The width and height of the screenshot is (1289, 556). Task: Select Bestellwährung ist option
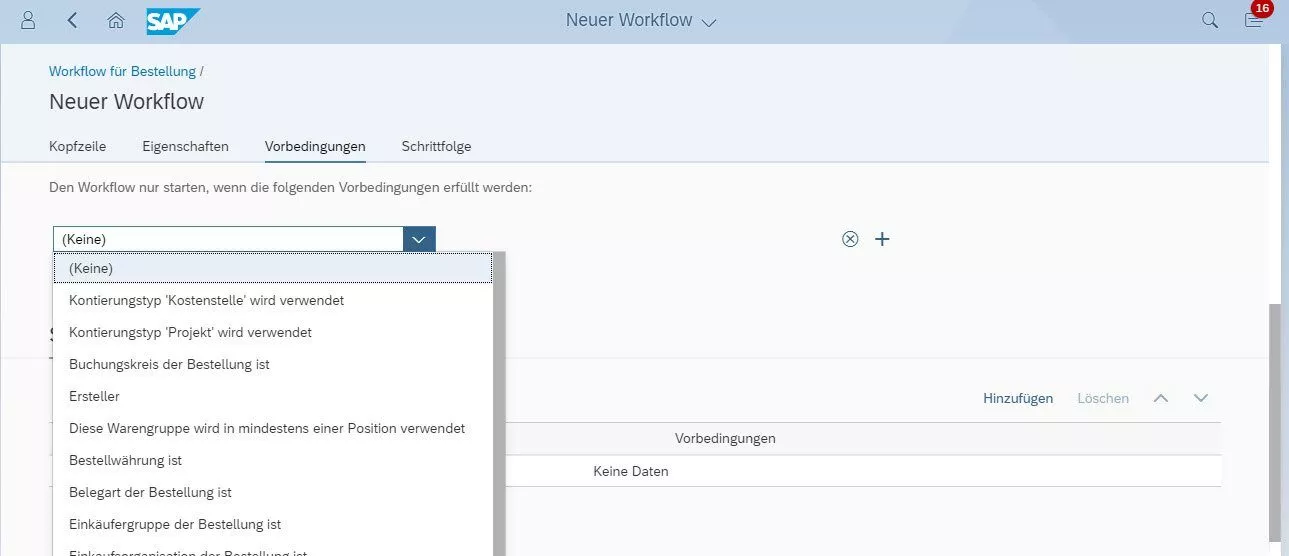[273, 460]
